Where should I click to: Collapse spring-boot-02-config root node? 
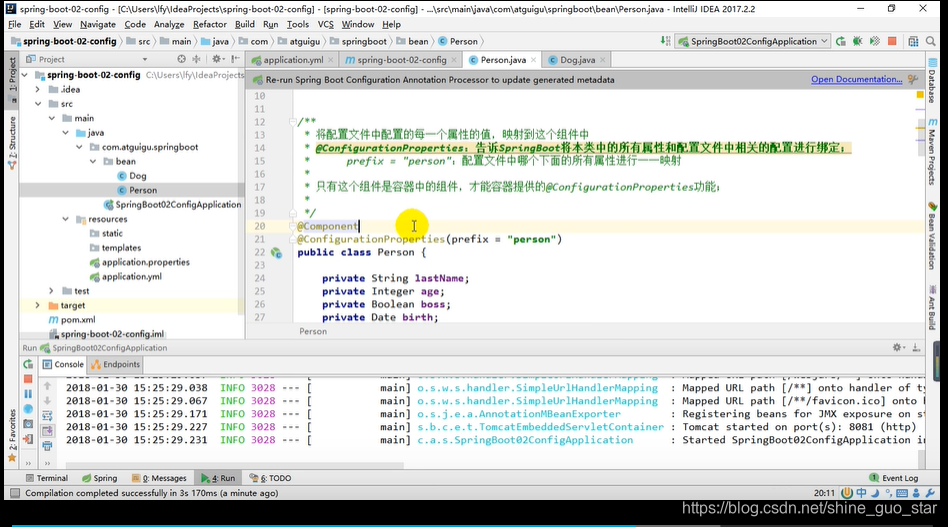25,75
